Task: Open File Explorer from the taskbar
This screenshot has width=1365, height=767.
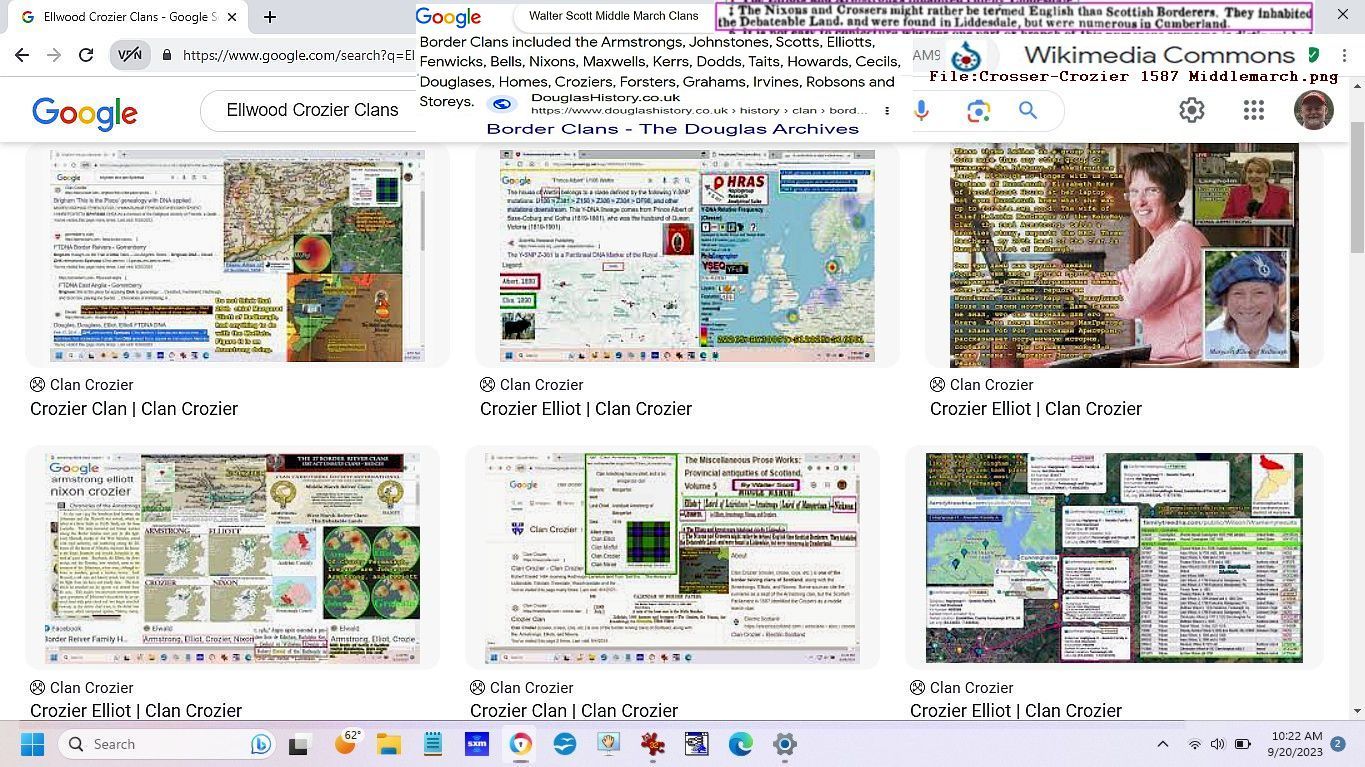Action: [389, 744]
